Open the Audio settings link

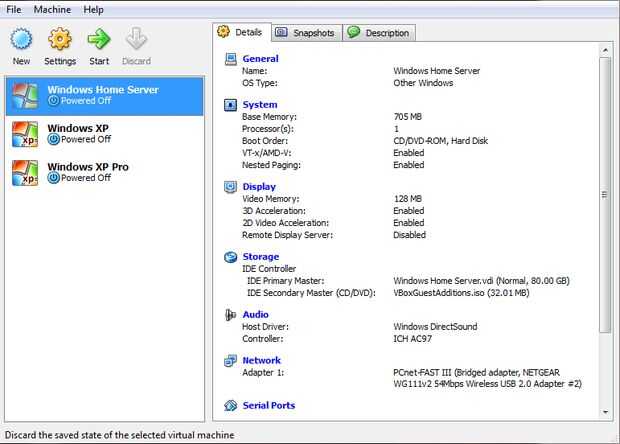[255, 315]
